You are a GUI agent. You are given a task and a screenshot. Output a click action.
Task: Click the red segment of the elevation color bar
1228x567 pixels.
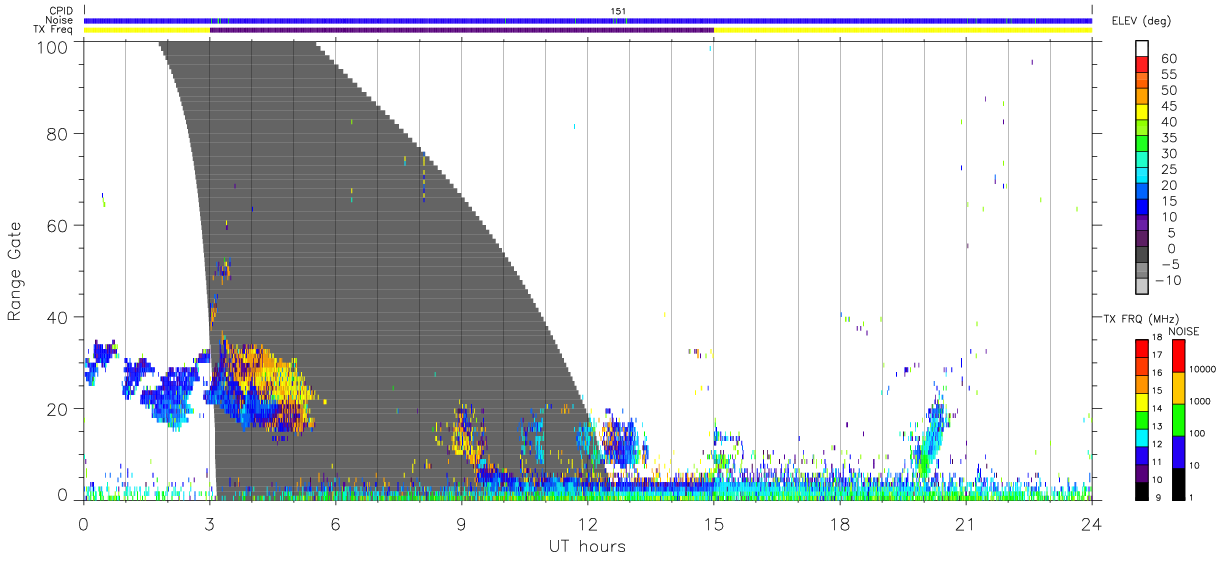[x=1141, y=66]
